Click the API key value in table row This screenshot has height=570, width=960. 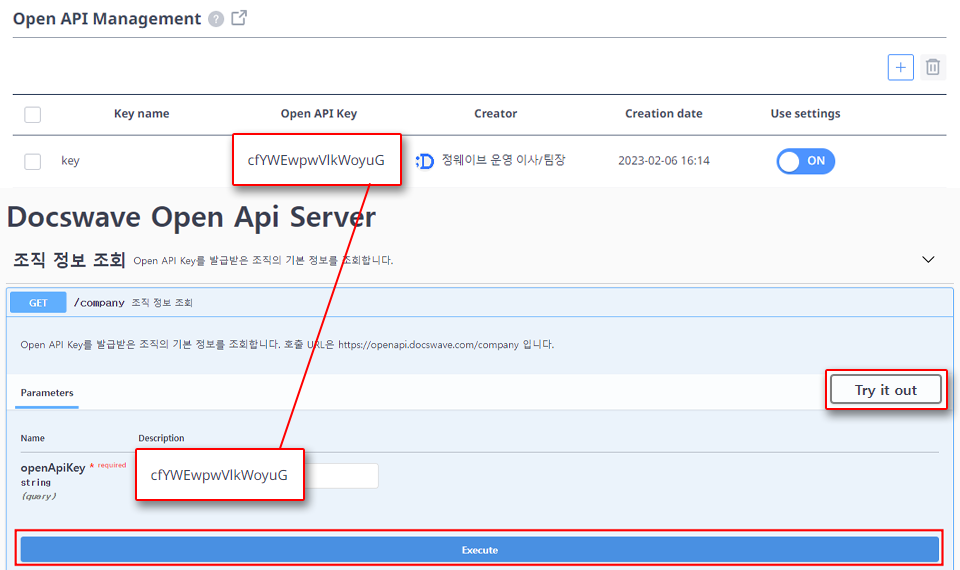click(x=316, y=160)
